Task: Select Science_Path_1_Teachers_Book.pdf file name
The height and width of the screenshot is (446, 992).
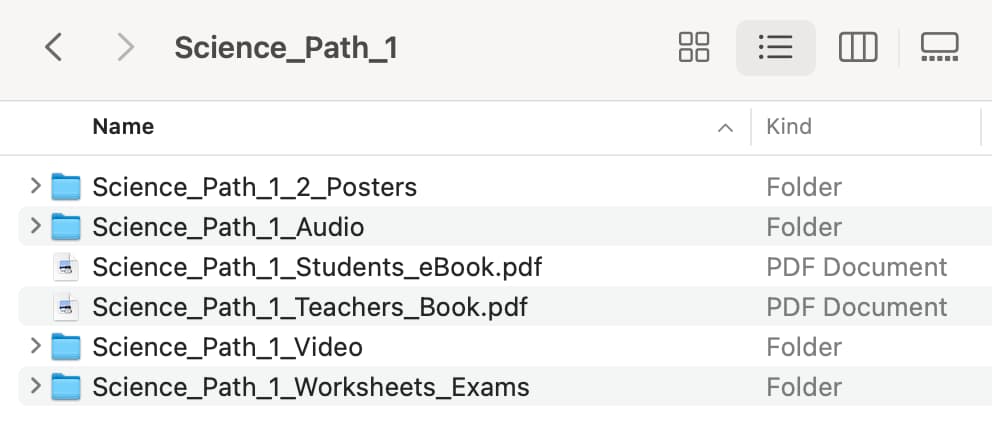Action: tap(310, 307)
